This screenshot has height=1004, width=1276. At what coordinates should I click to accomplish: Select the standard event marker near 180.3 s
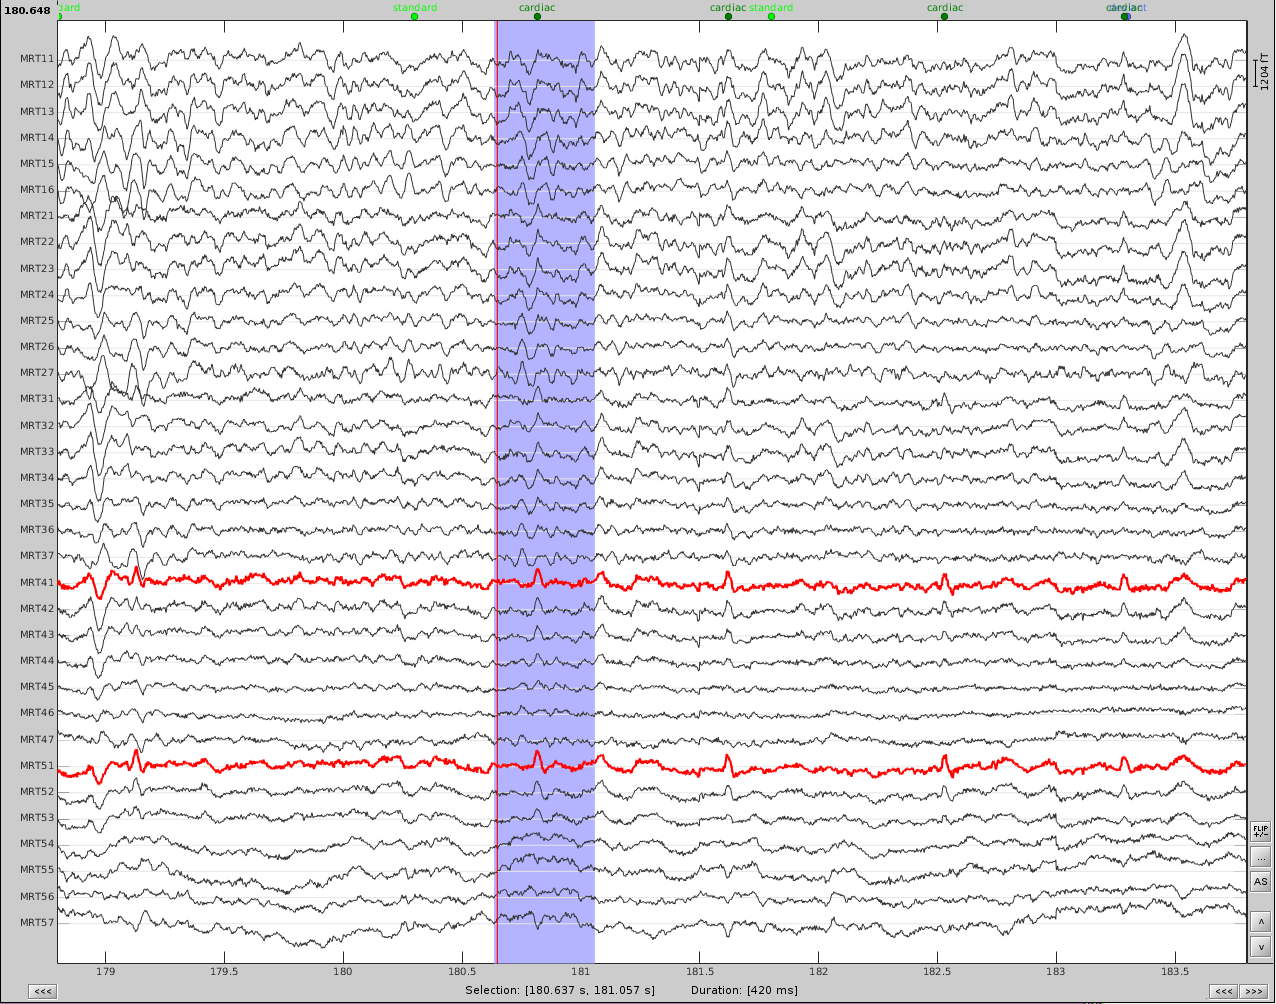[414, 16]
